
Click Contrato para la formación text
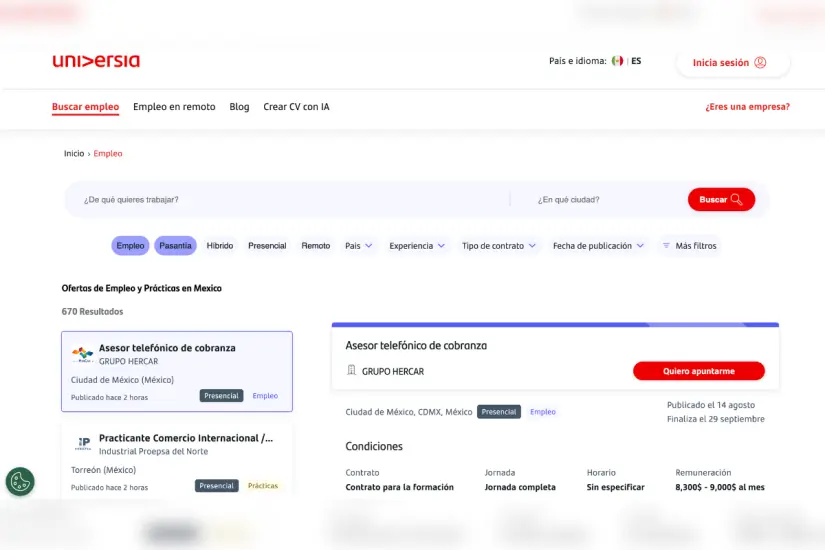tap(399, 487)
